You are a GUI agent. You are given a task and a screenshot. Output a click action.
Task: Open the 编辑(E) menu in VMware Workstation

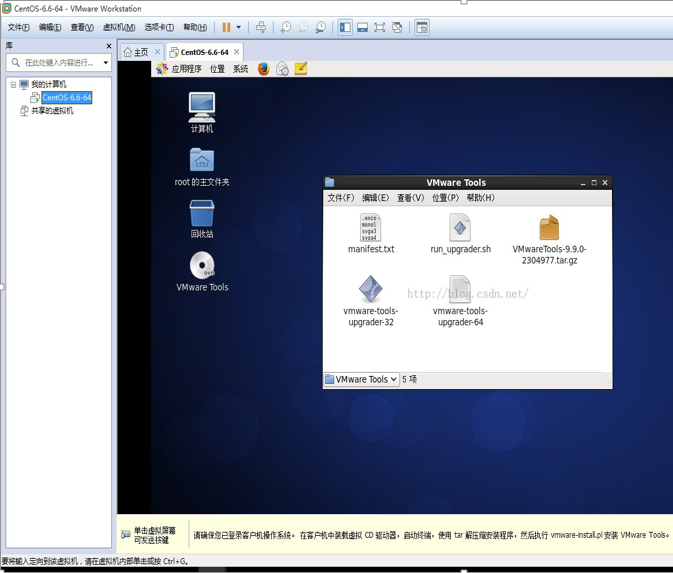point(50,27)
